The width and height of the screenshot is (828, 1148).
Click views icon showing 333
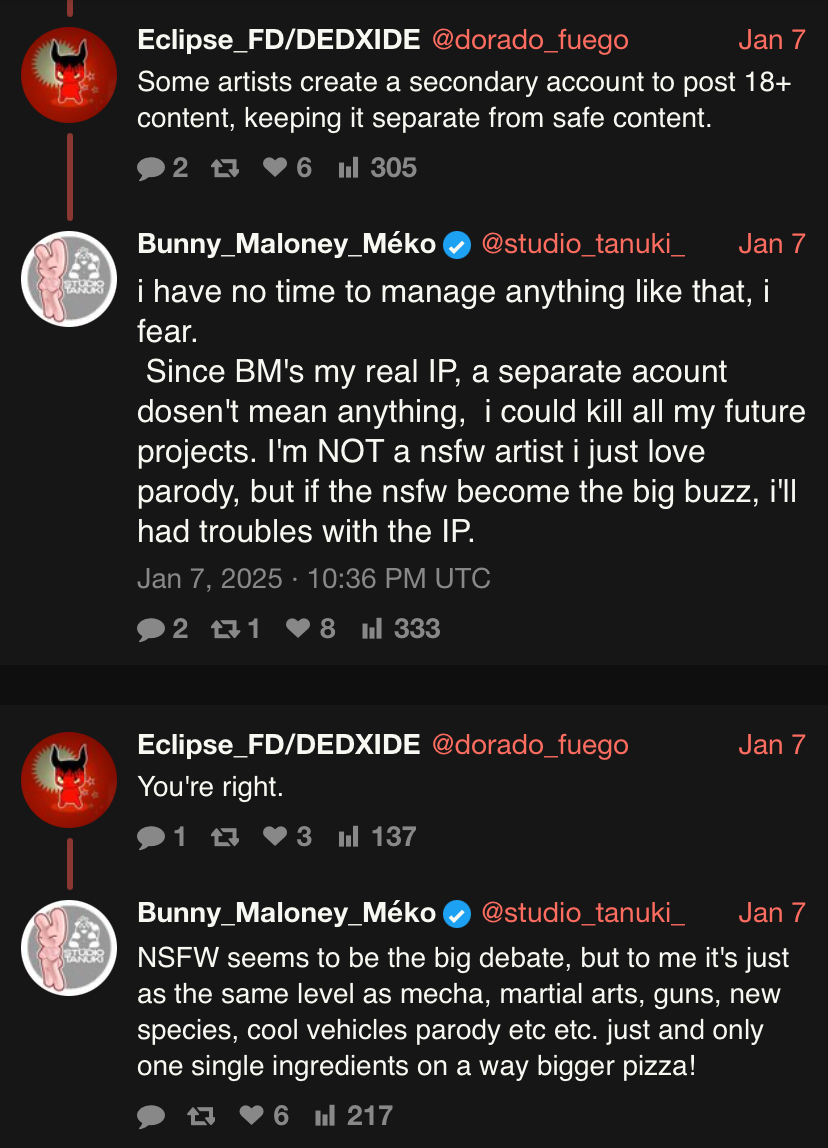pos(372,628)
